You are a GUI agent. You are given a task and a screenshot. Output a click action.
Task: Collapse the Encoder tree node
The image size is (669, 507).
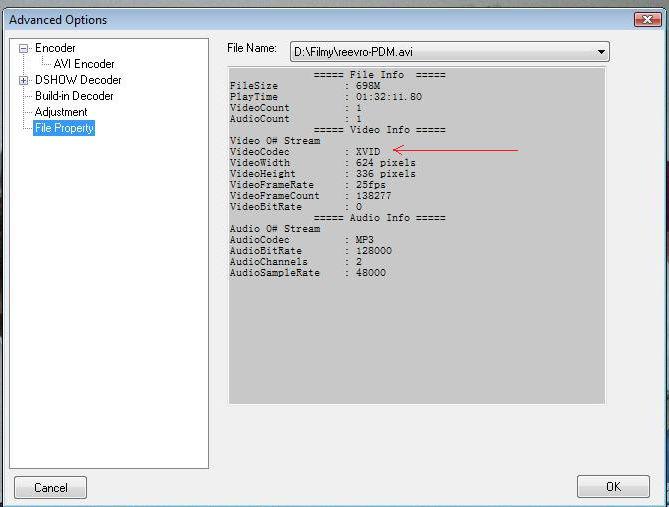point(23,49)
